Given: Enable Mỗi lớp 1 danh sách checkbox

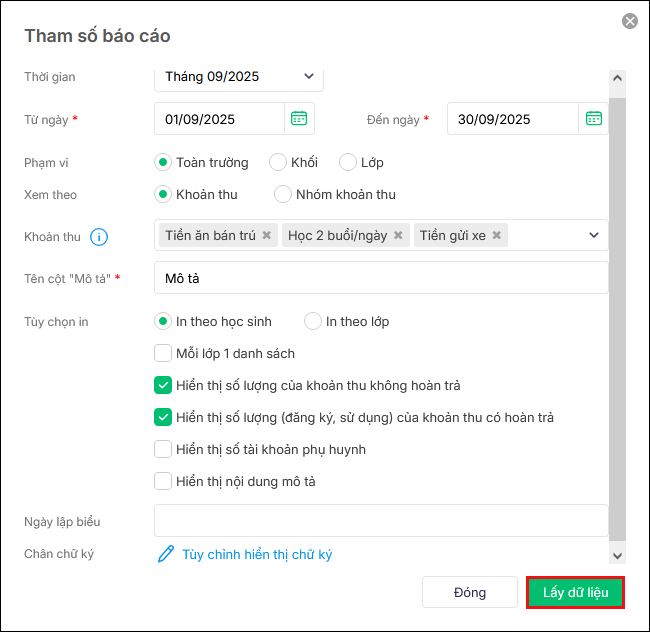Looking at the screenshot, I should click(x=163, y=353).
